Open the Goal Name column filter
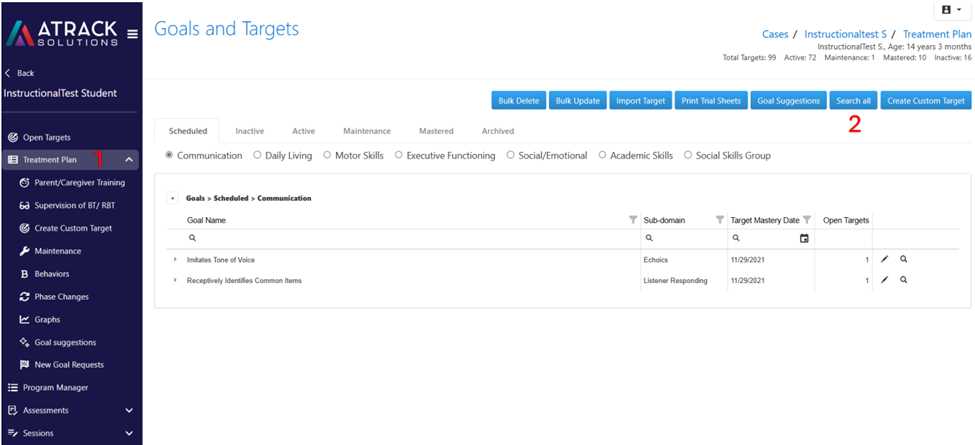 tap(633, 219)
